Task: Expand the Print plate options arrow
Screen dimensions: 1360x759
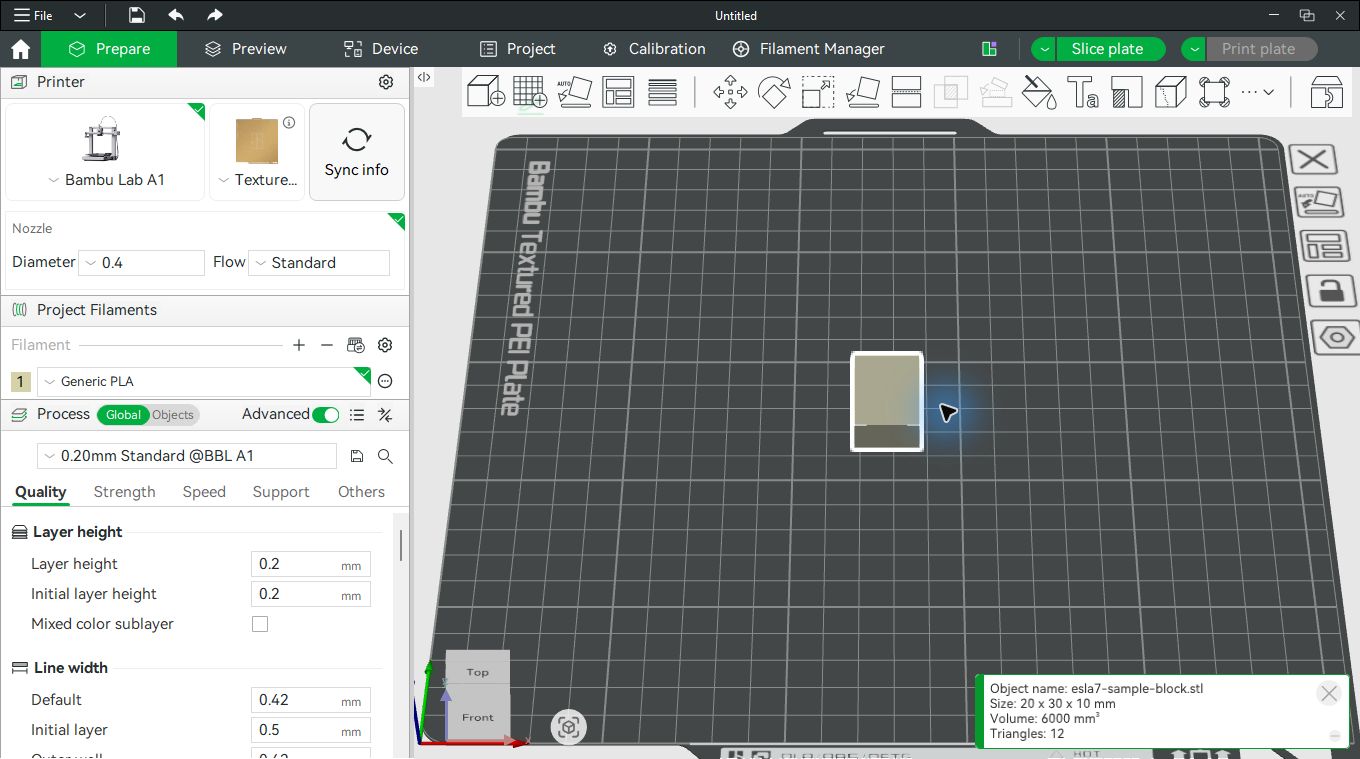Action: [1194, 49]
